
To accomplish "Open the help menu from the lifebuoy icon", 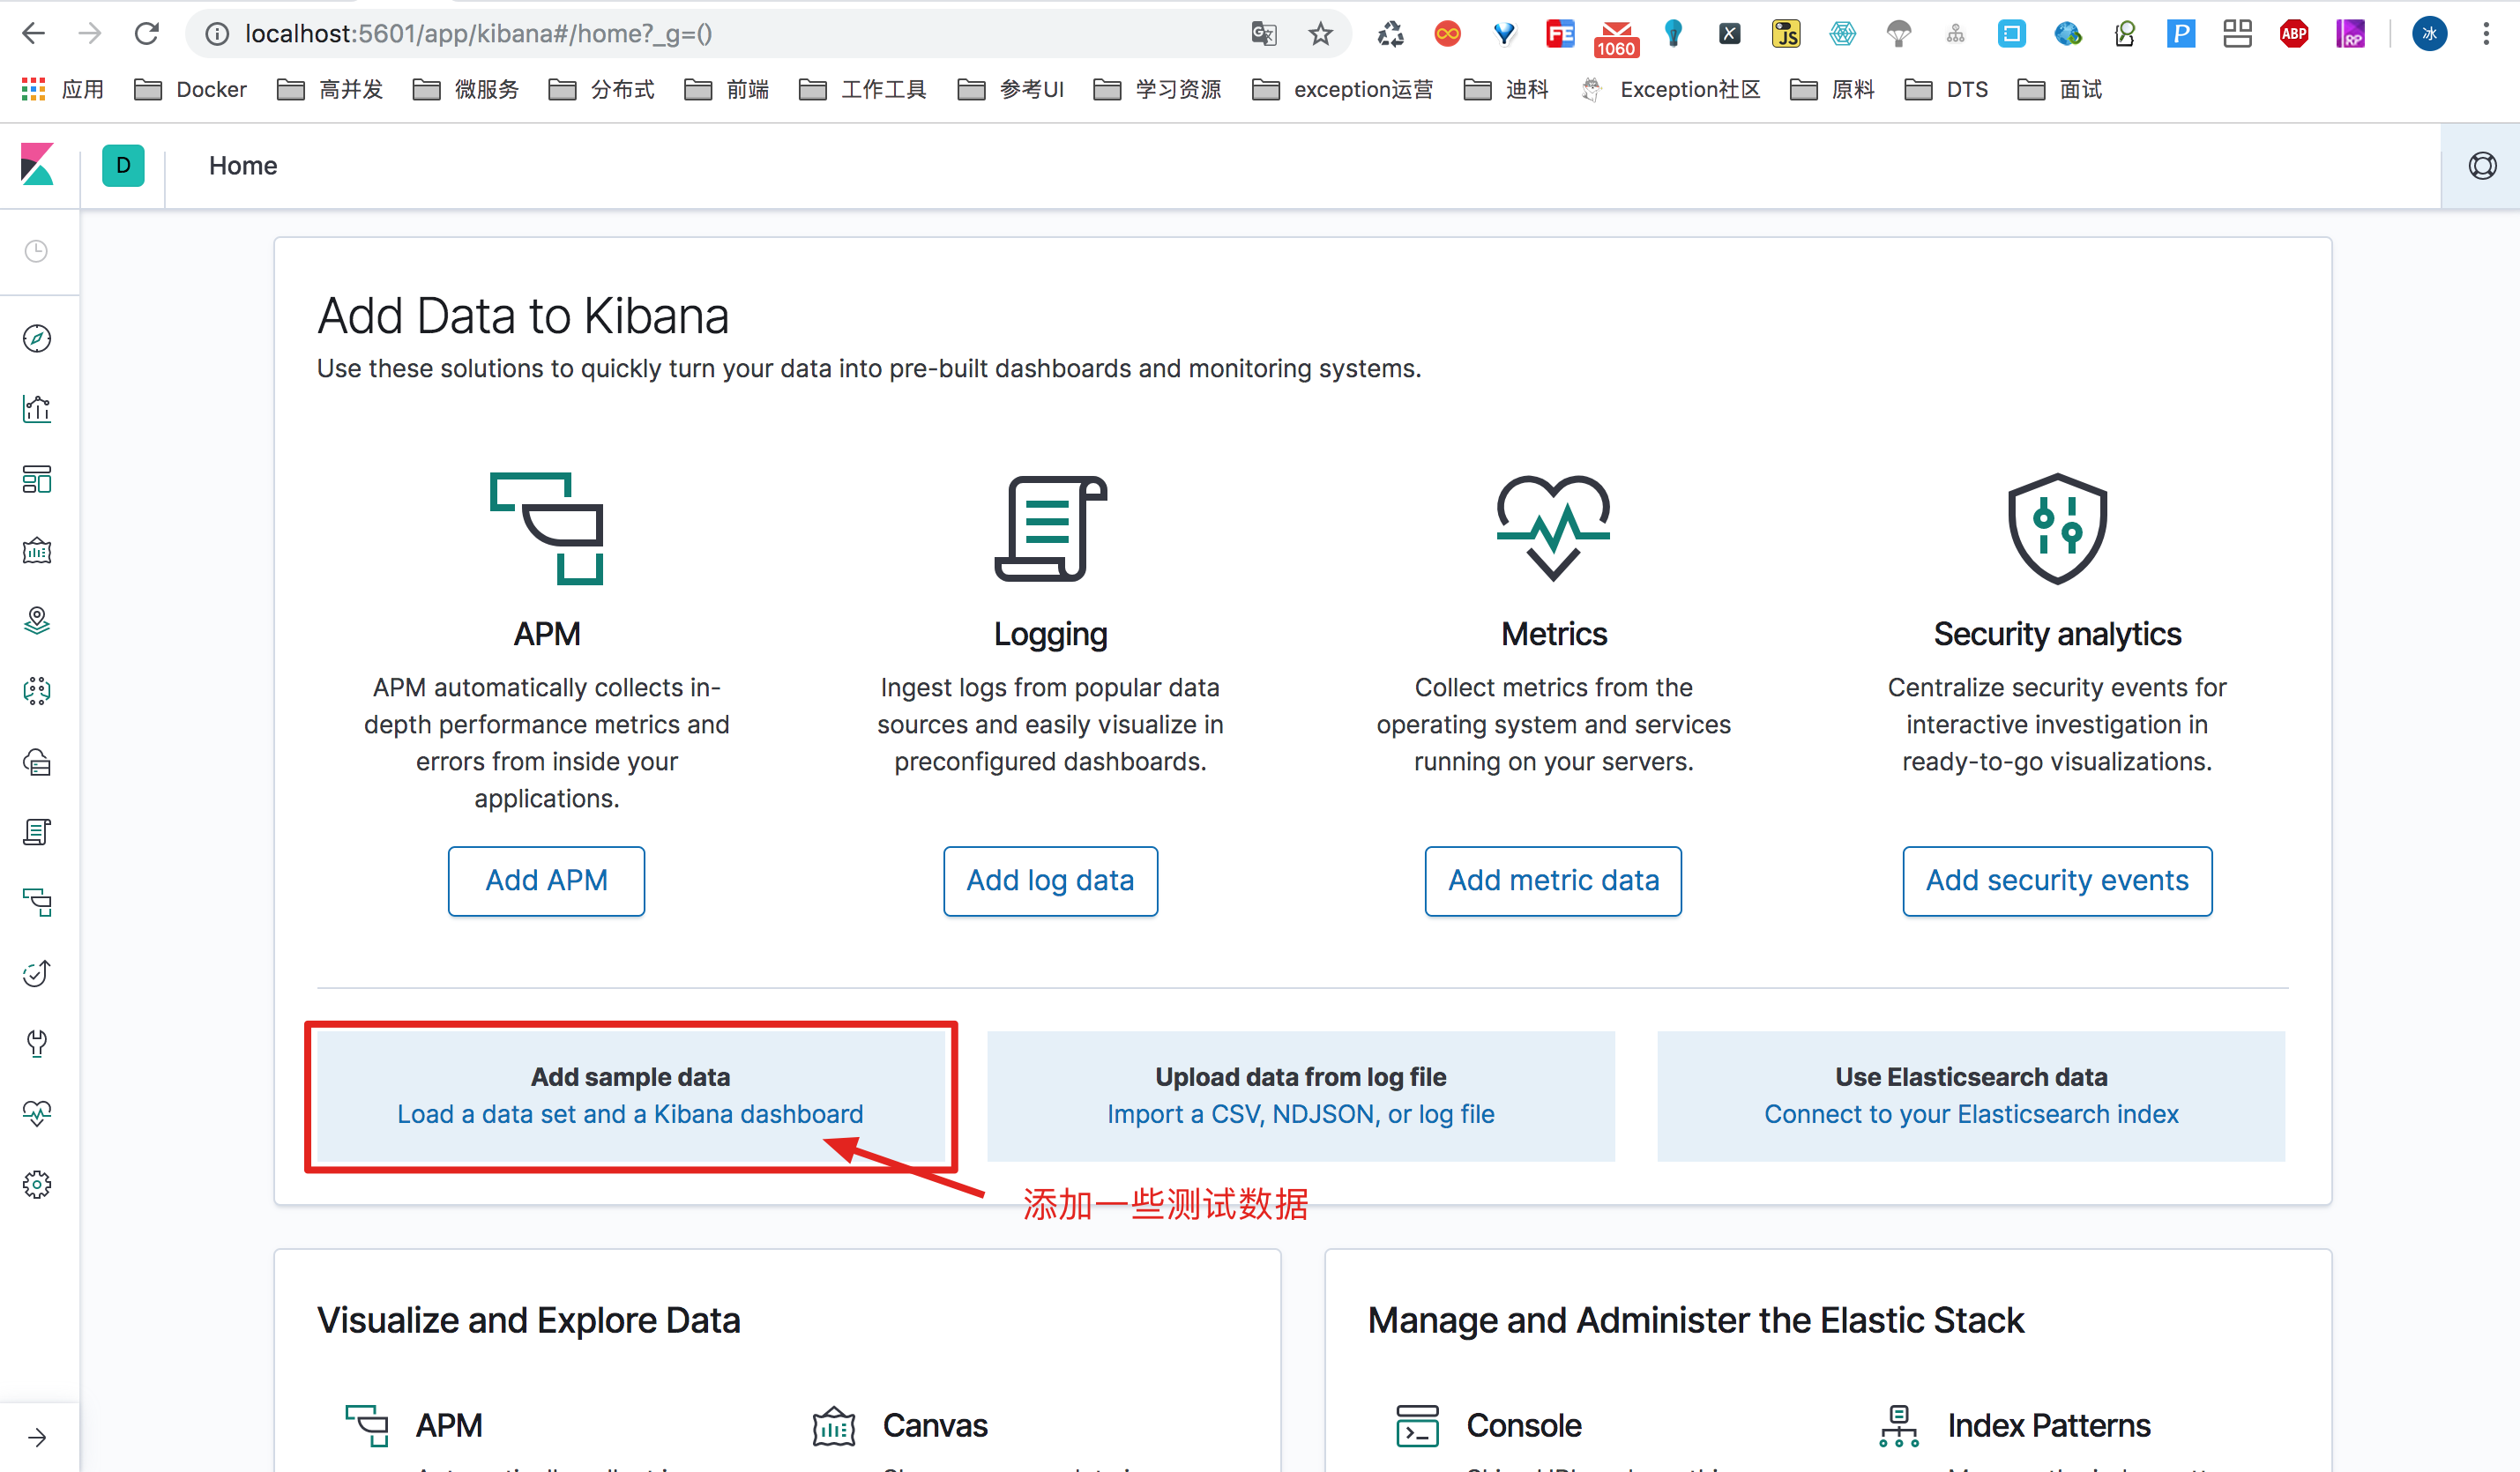I will pyautogui.click(x=2482, y=166).
